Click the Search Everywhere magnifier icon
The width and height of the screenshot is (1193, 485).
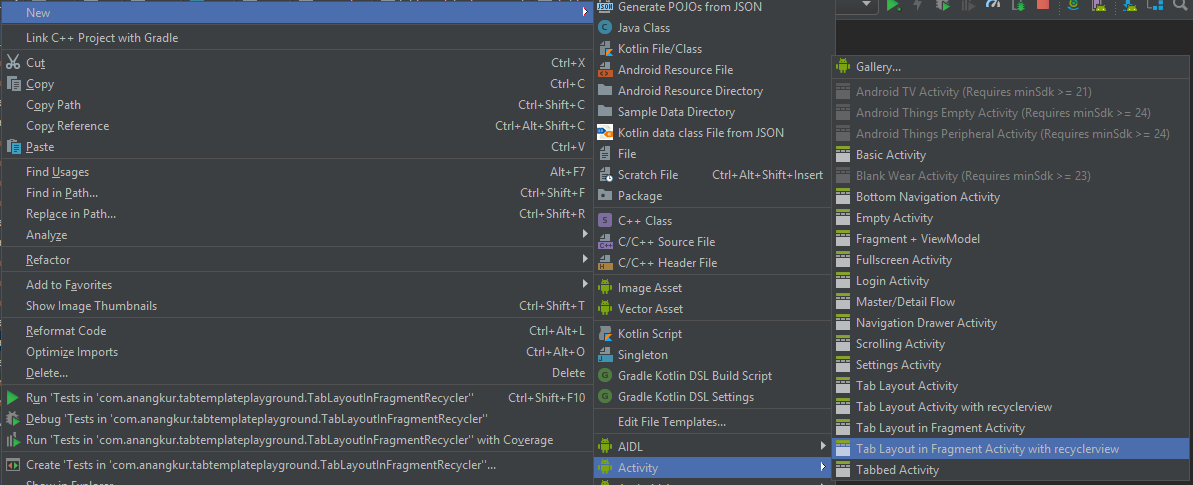[1180, 5]
